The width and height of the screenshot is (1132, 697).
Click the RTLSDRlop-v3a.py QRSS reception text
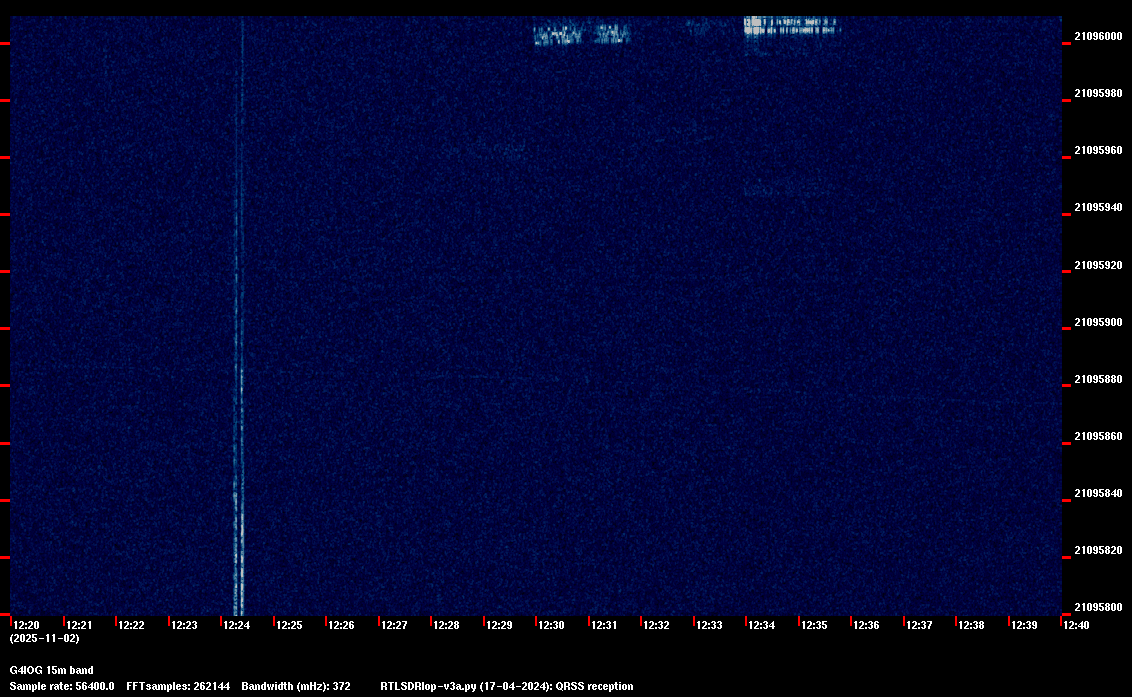507,686
